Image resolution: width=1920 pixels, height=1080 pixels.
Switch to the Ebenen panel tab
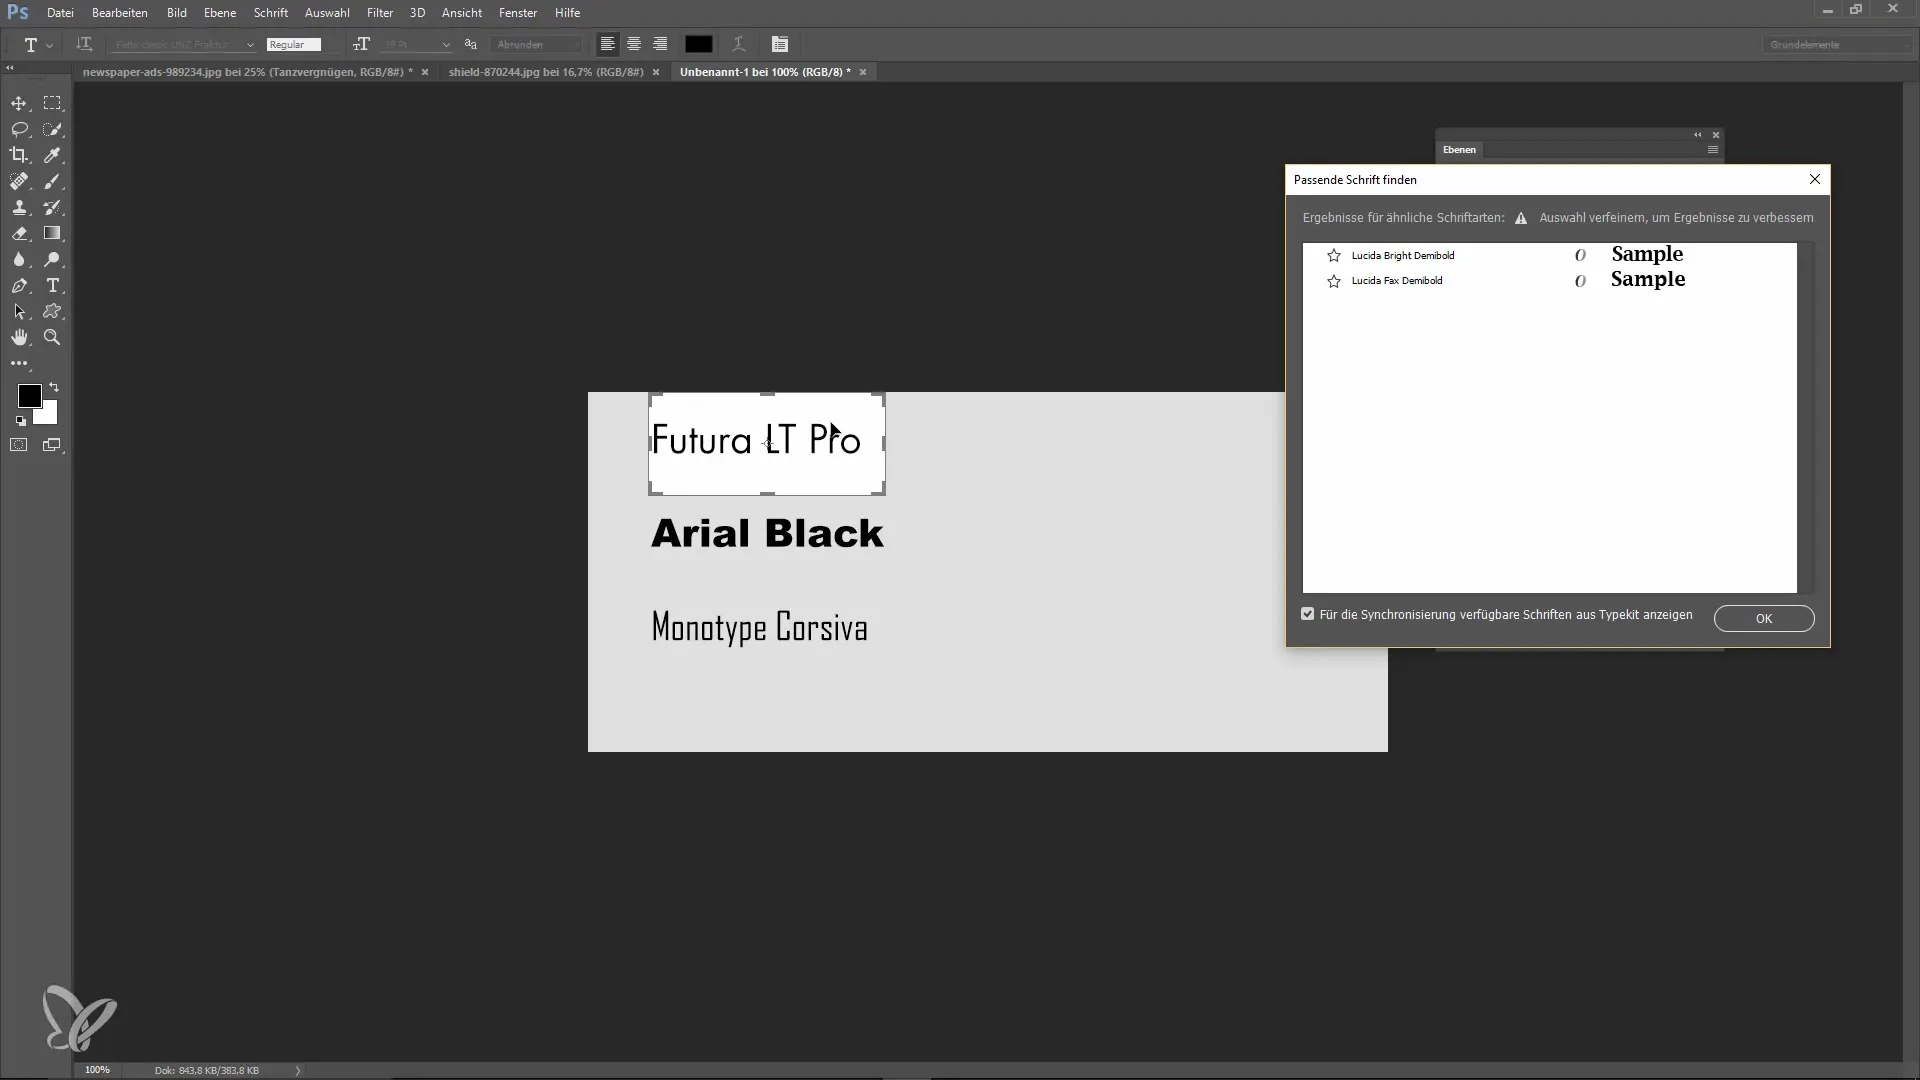tap(1459, 150)
